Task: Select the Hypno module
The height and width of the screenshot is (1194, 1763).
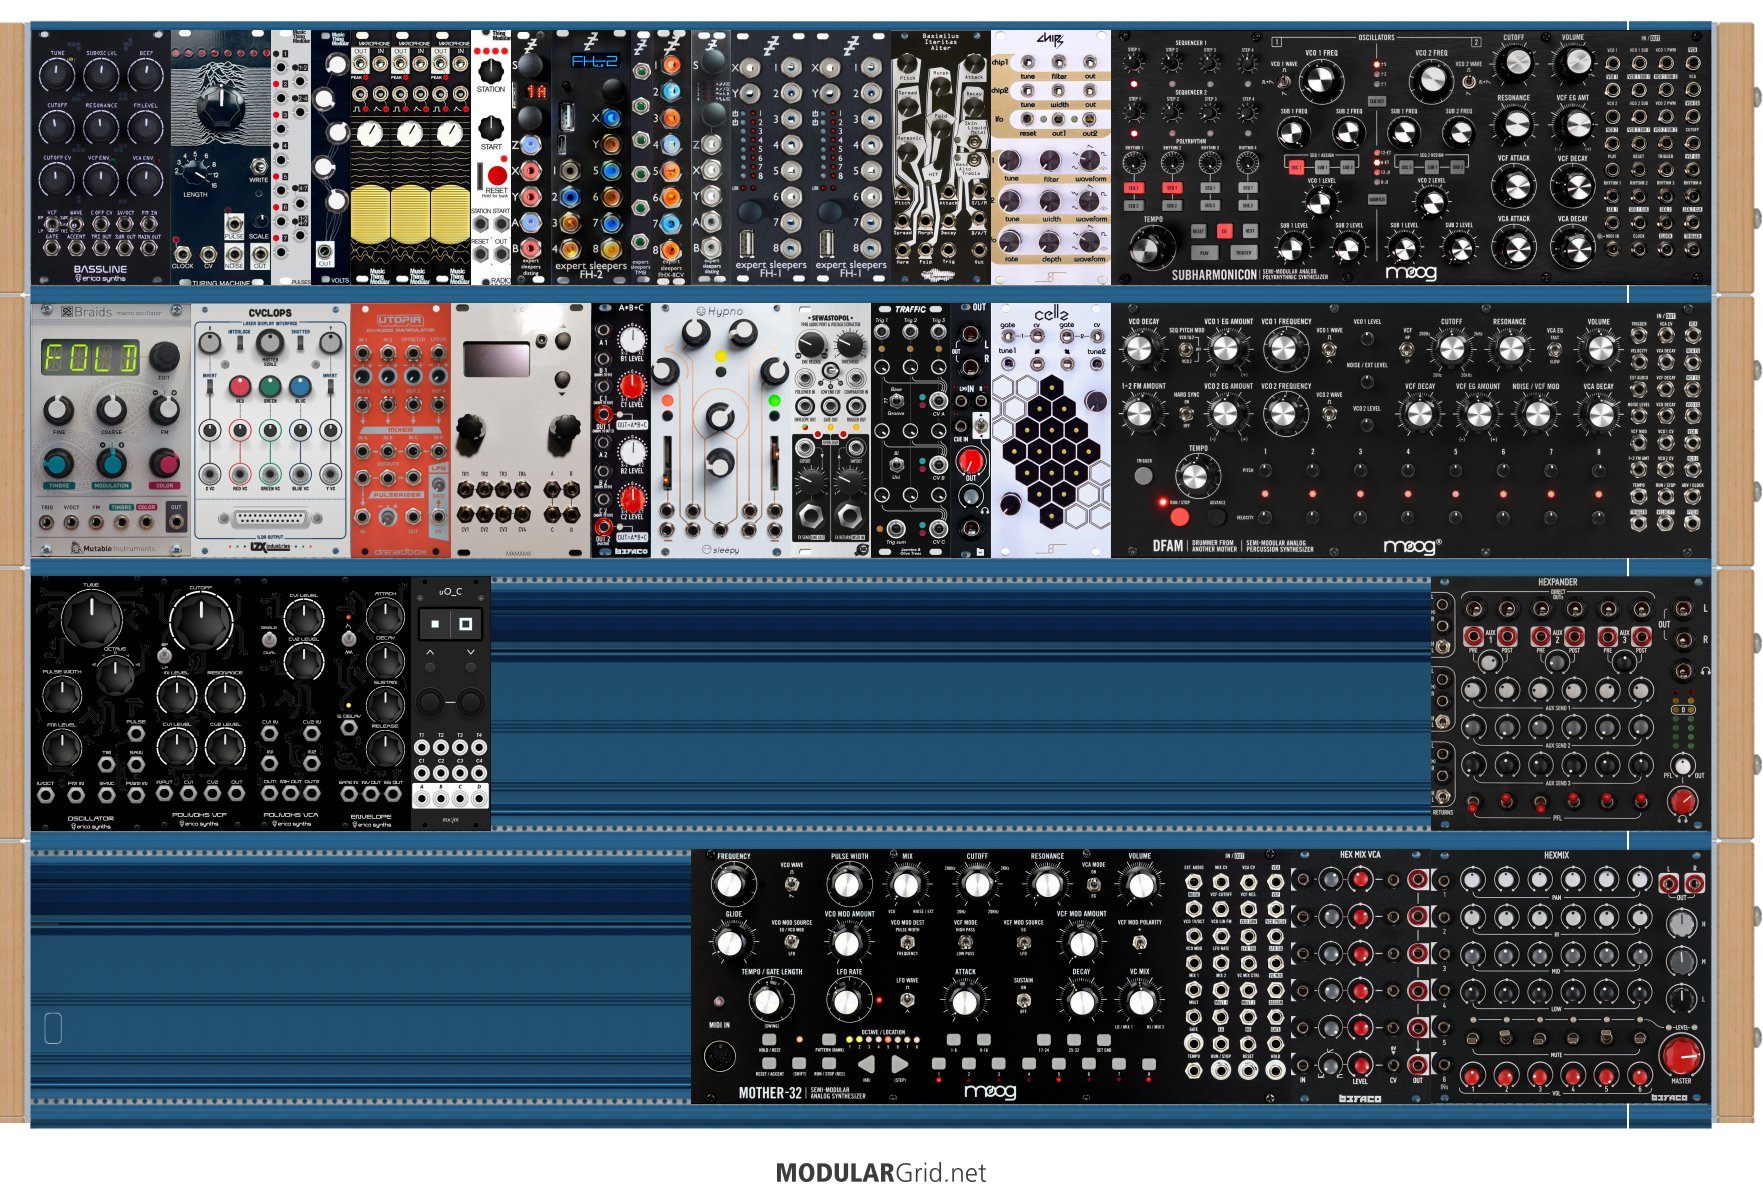Action: [721, 430]
